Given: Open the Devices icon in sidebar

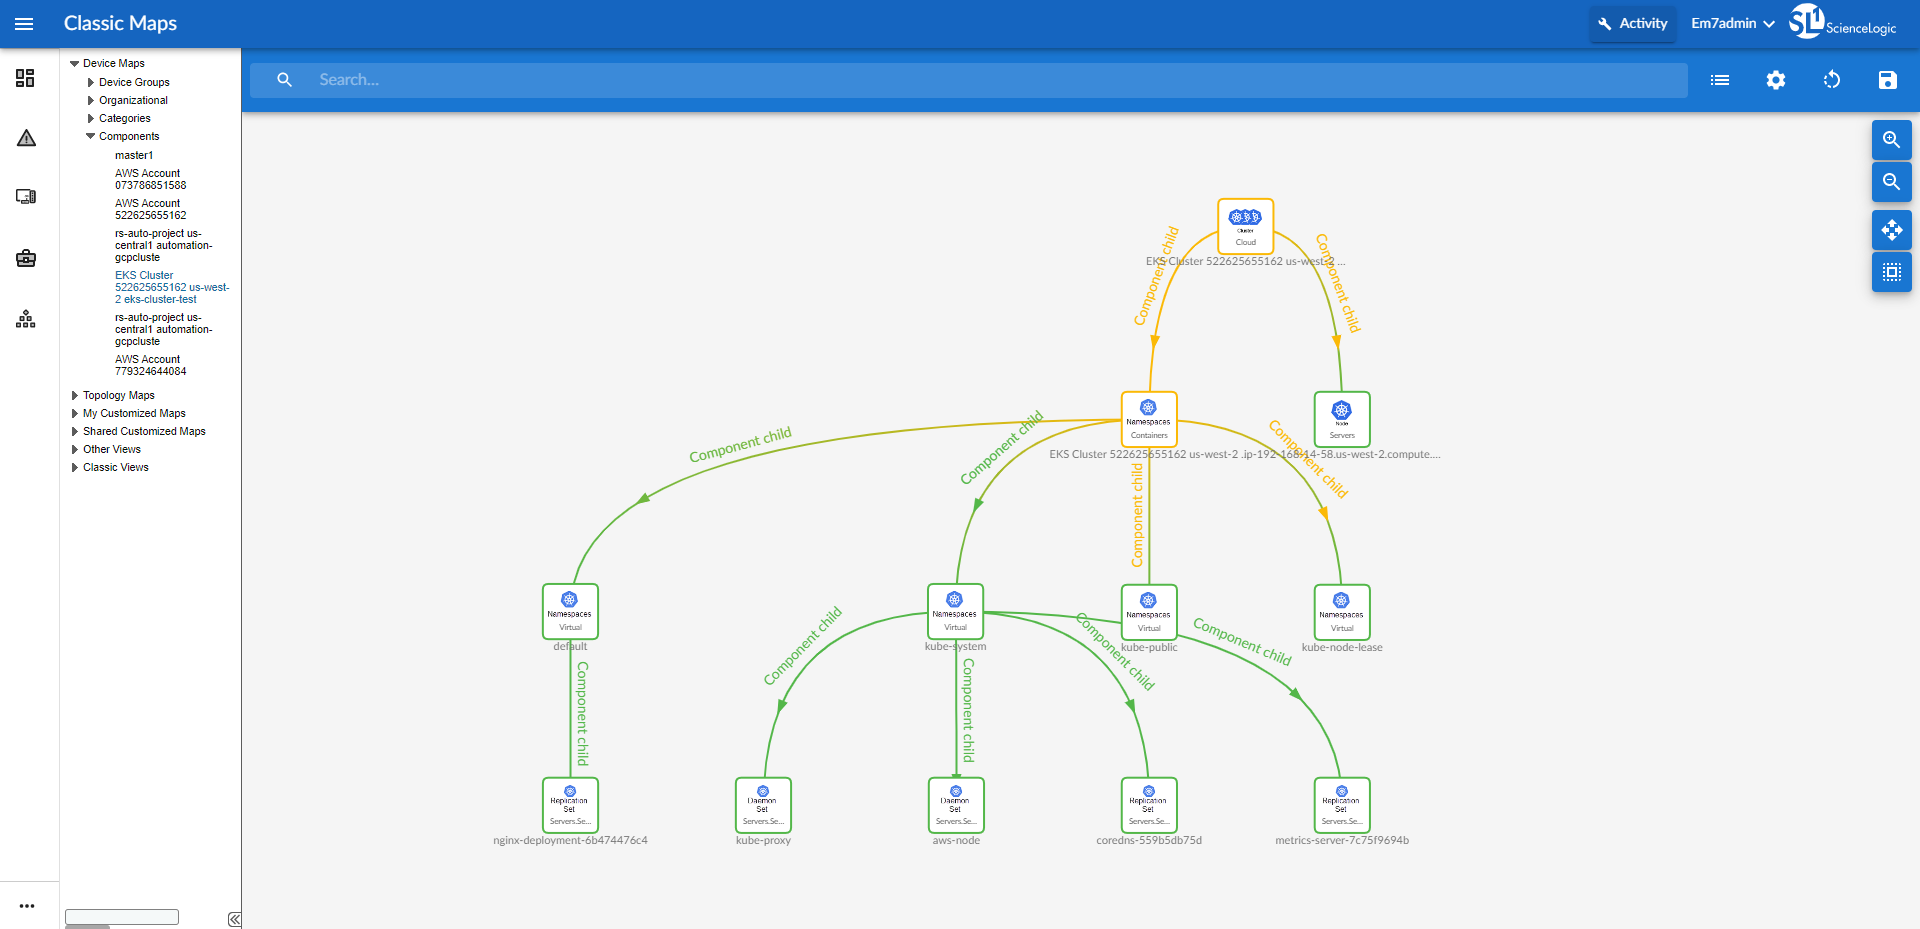Looking at the screenshot, I should pyautogui.click(x=26, y=197).
